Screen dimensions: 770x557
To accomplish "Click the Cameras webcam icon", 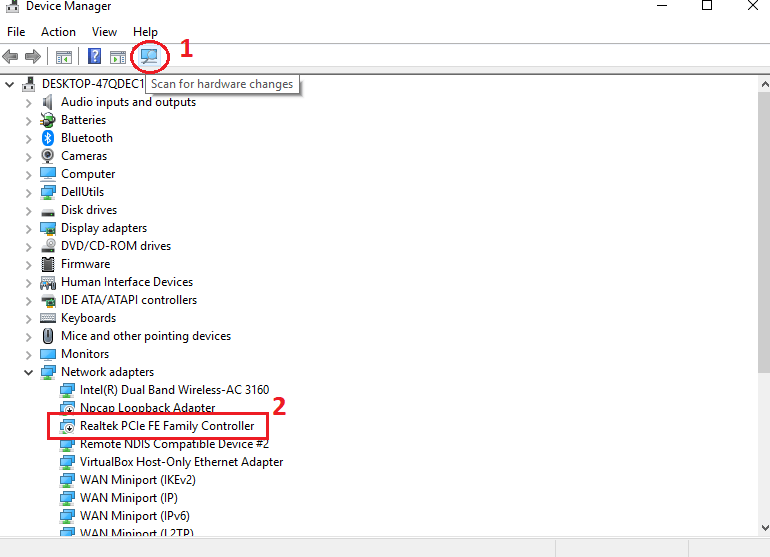I will point(48,156).
